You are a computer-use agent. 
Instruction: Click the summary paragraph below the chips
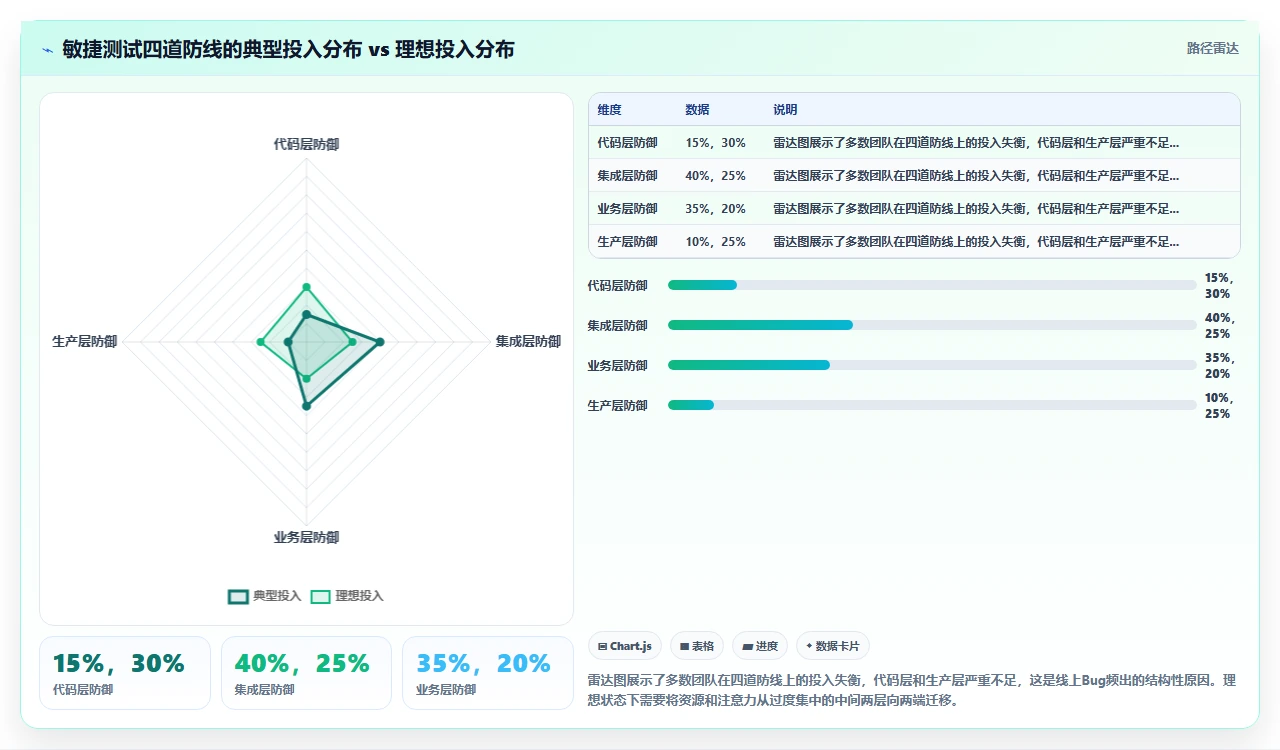pyautogui.click(x=912, y=690)
